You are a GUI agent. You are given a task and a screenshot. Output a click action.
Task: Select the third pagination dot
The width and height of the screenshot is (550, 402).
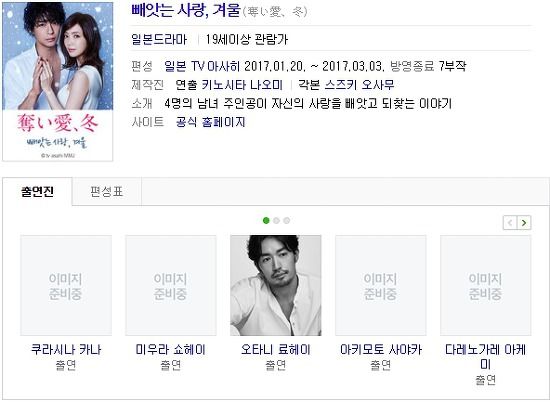pos(287,220)
